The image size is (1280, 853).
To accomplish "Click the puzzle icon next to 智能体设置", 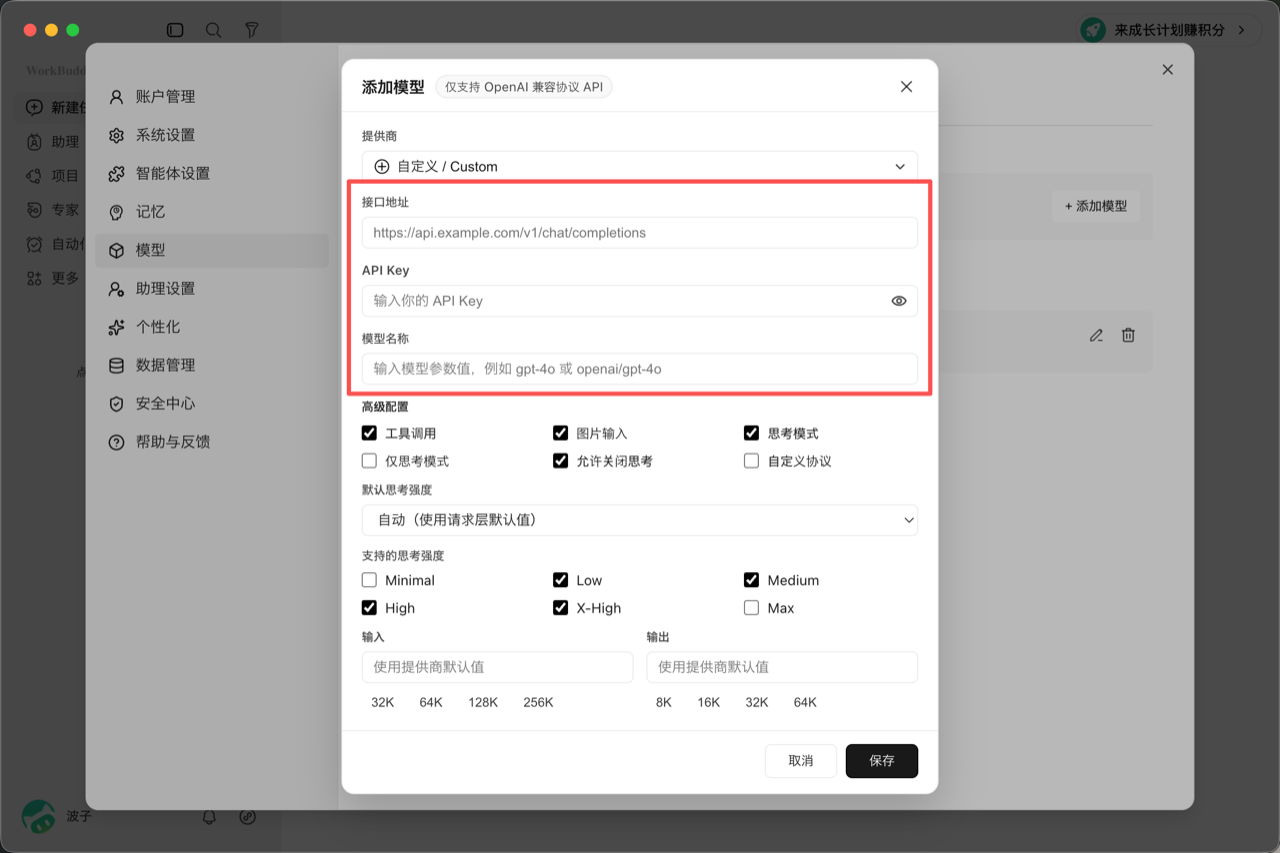I will pyautogui.click(x=117, y=173).
